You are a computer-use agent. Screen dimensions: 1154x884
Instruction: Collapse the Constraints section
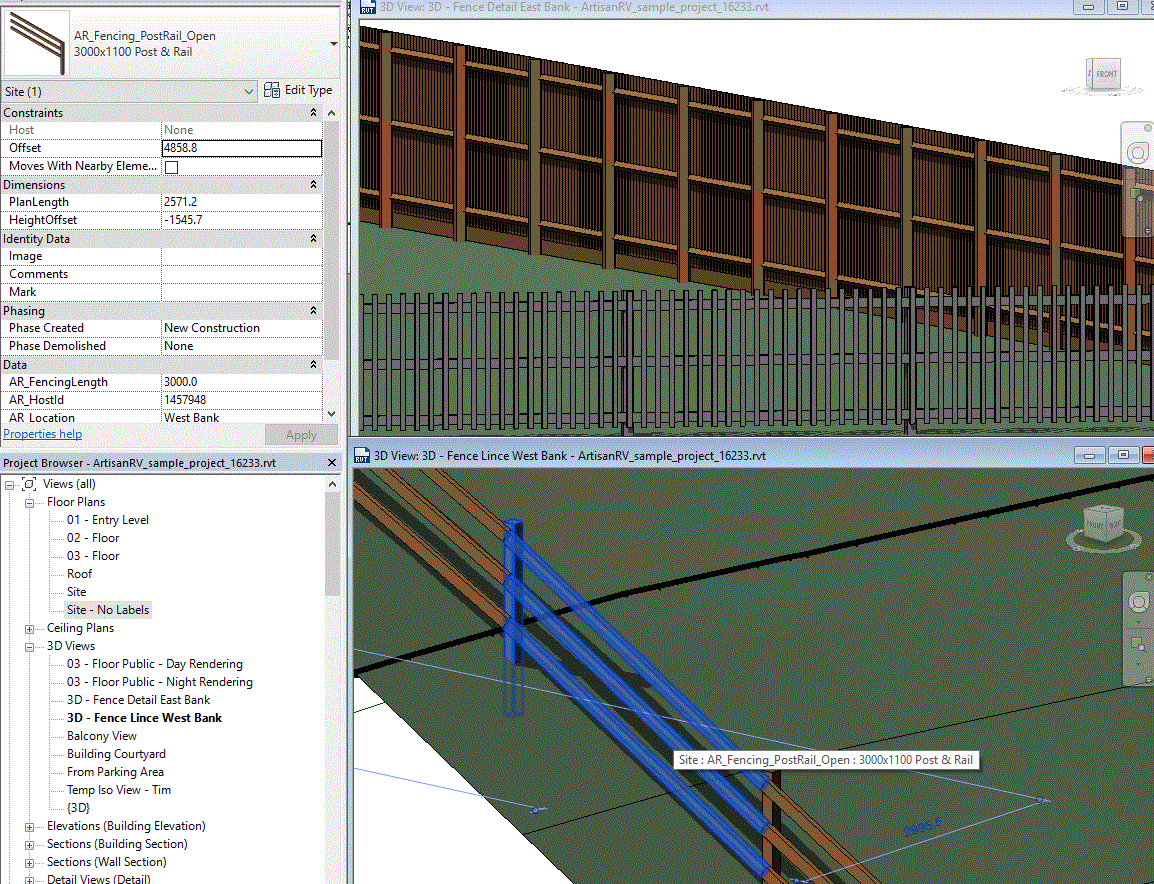(314, 113)
